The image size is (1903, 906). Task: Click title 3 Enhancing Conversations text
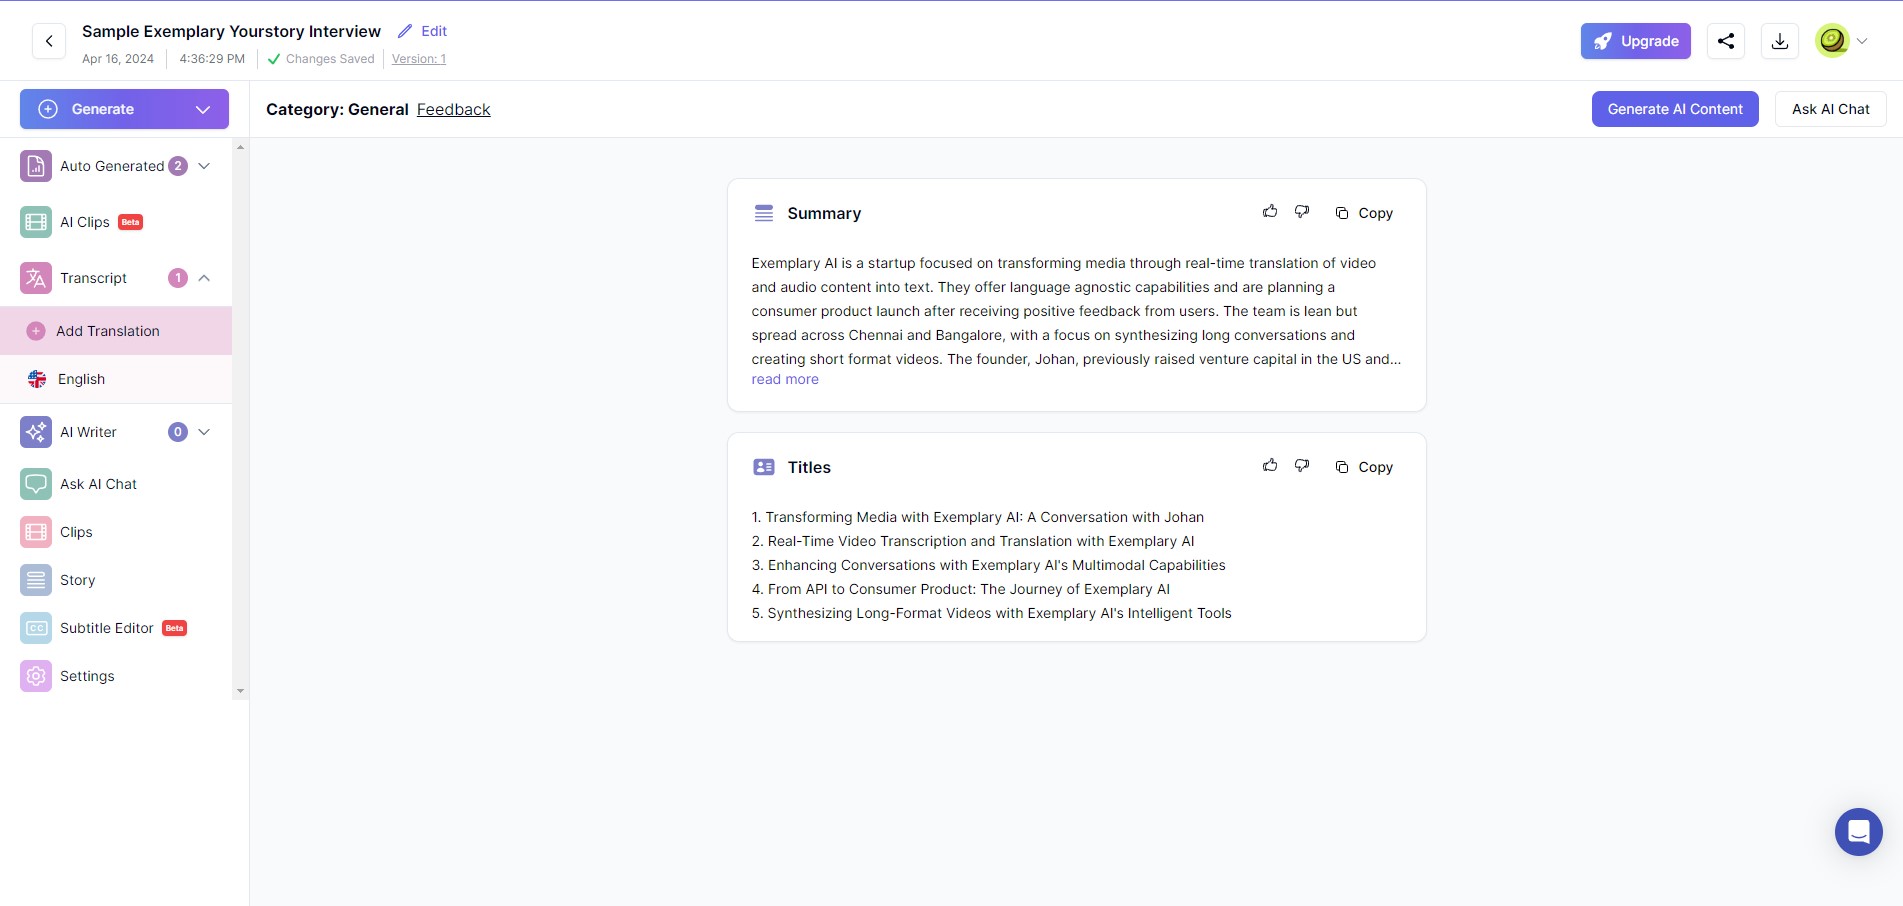pyautogui.click(x=989, y=565)
